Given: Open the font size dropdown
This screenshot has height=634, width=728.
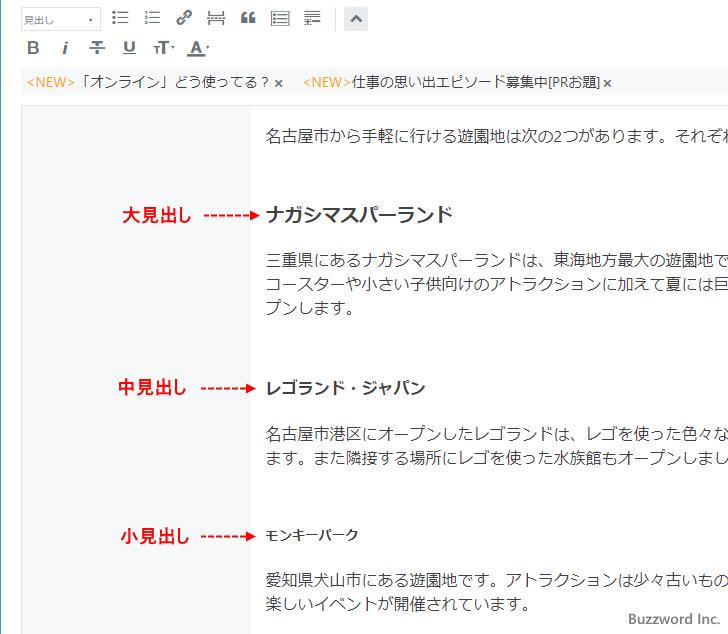Looking at the screenshot, I should (x=163, y=48).
